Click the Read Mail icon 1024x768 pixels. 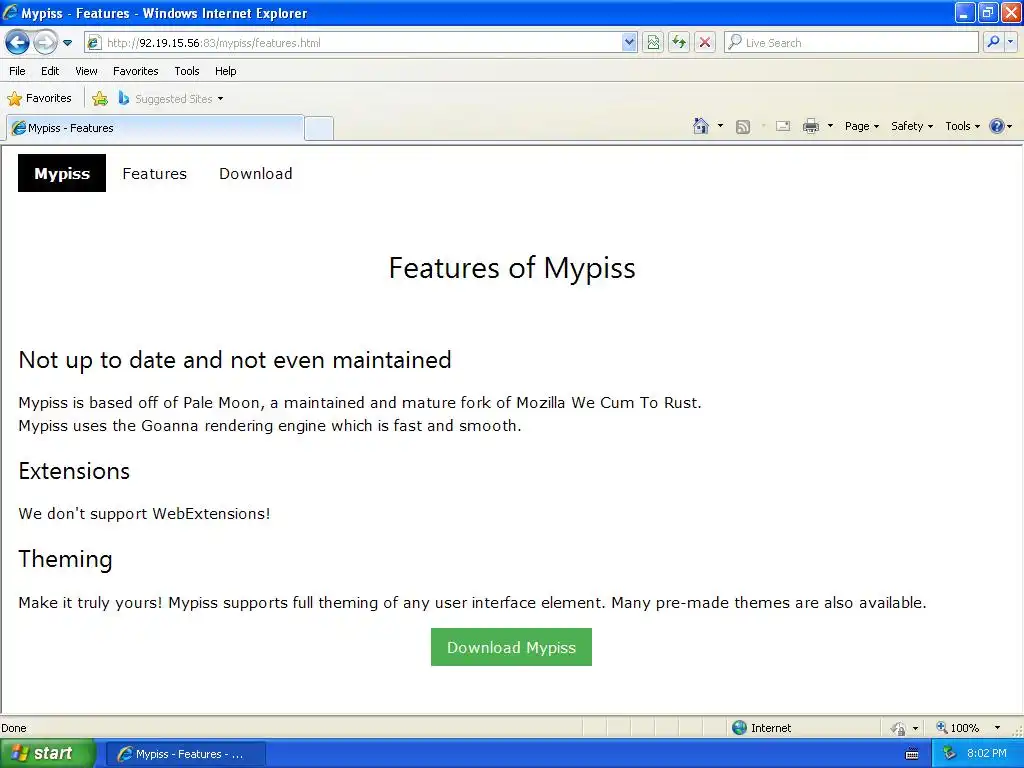tap(783, 126)
